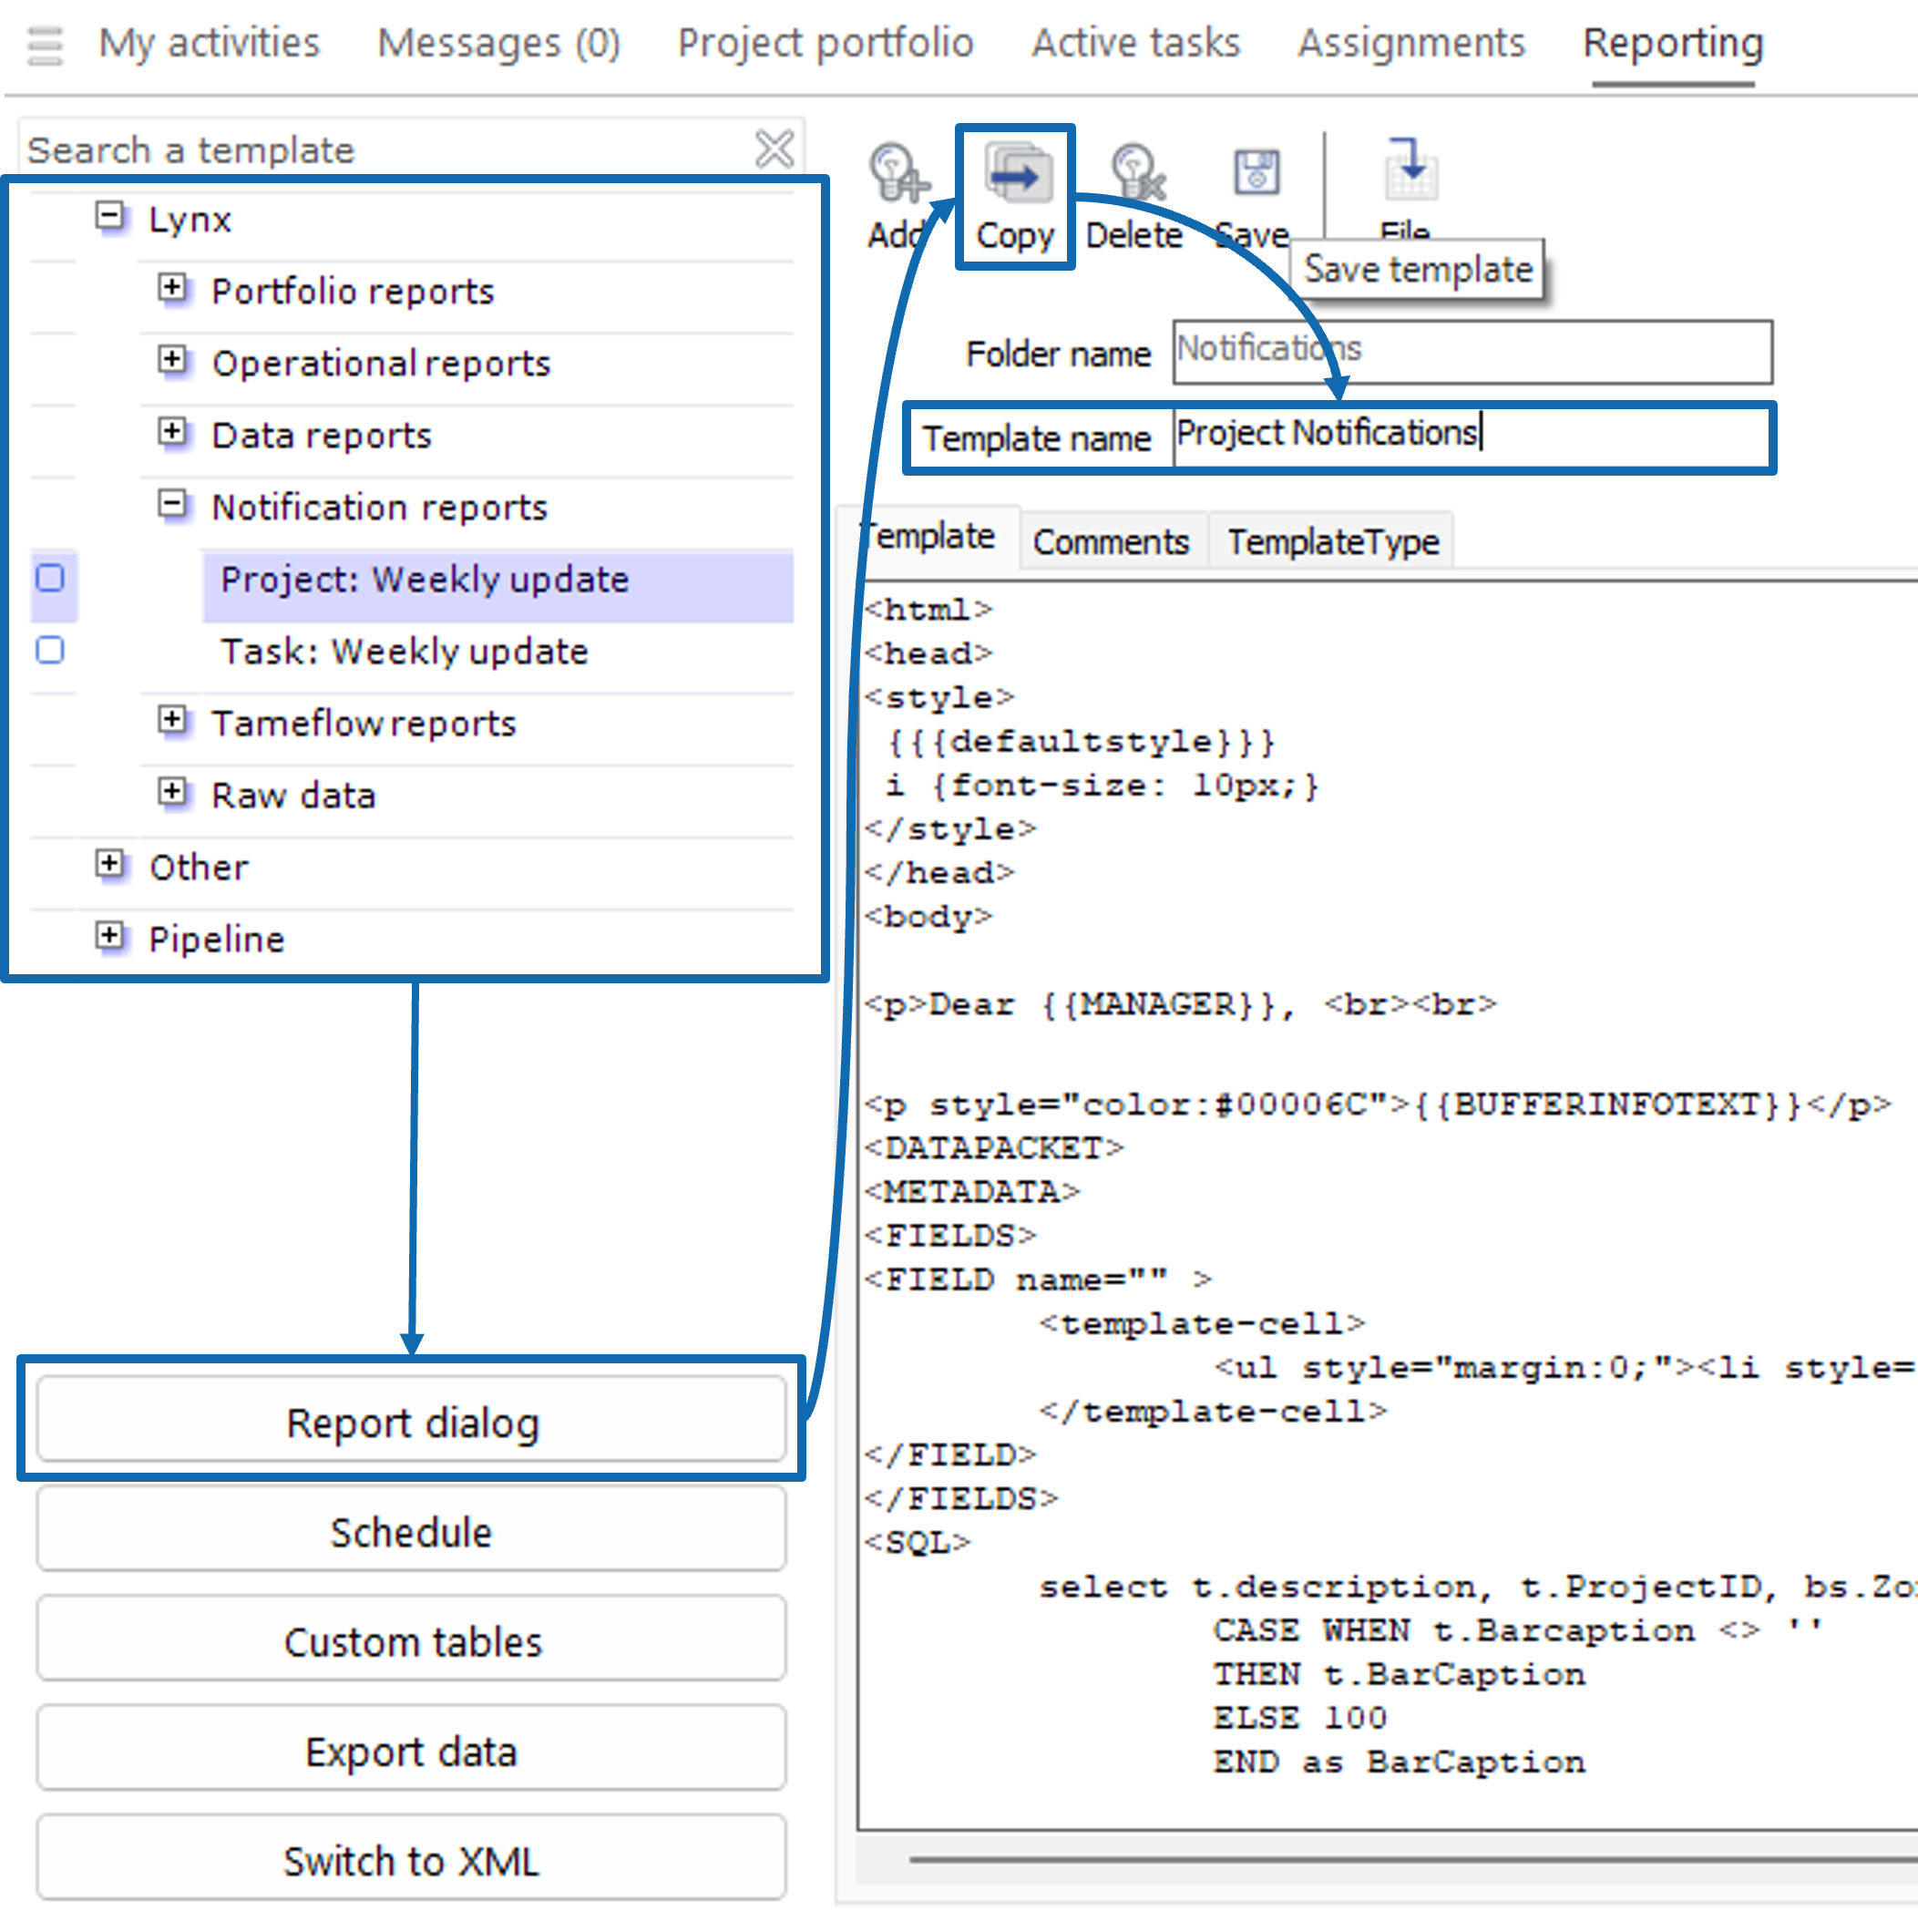Switch to the TemplateType tab

coord(1333,542)
